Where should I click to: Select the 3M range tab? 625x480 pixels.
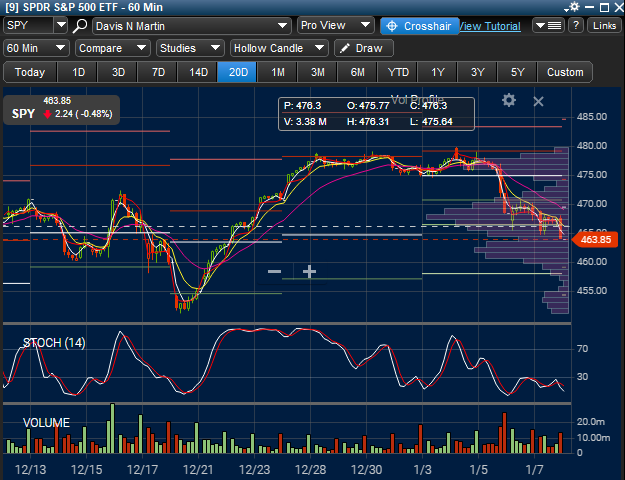[x=318, y=72]
